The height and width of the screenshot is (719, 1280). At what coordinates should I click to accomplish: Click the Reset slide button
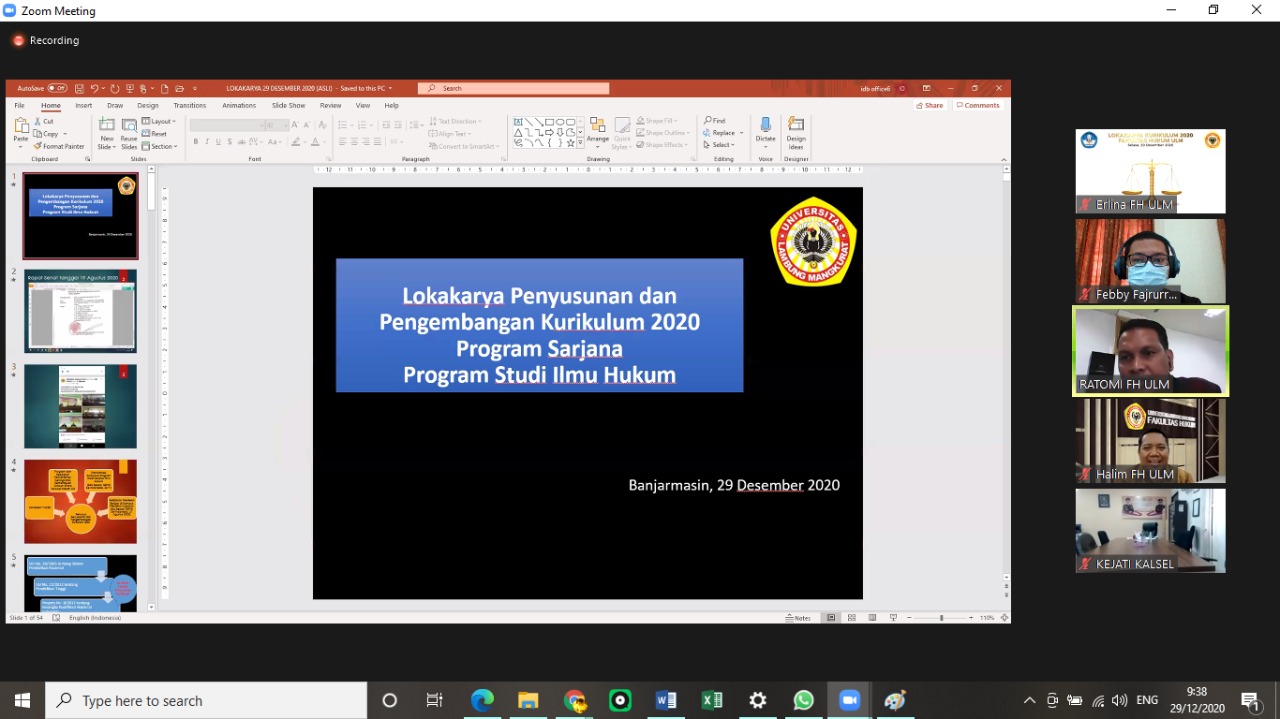click(x=155, y=134)
